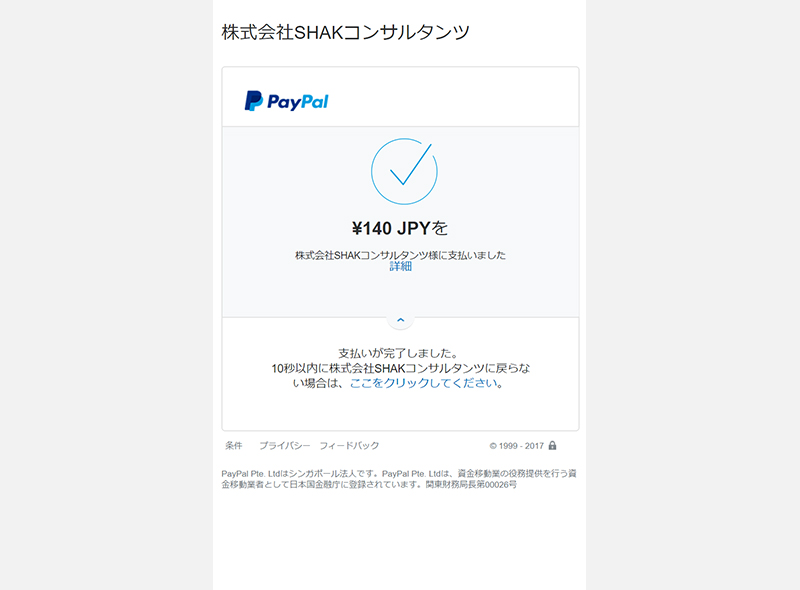The height and width of the screenshot is (590, 800).
Task: Click the PayPal Pte. Ltd legal disclaimer
Action: click(x=399, y=479)
